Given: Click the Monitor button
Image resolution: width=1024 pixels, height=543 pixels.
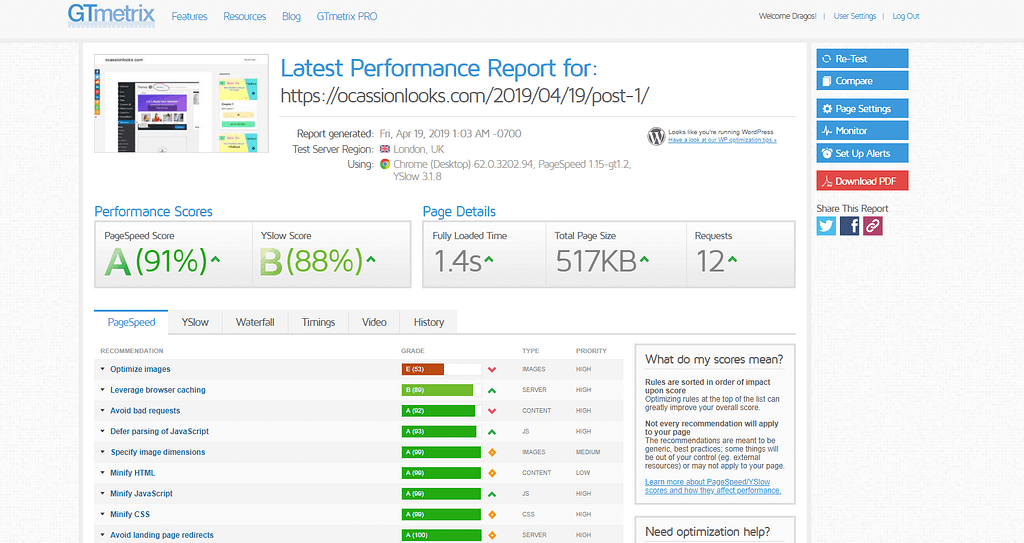Looking at the screenshot, I should pyautogui.click(x=862, y=131).
